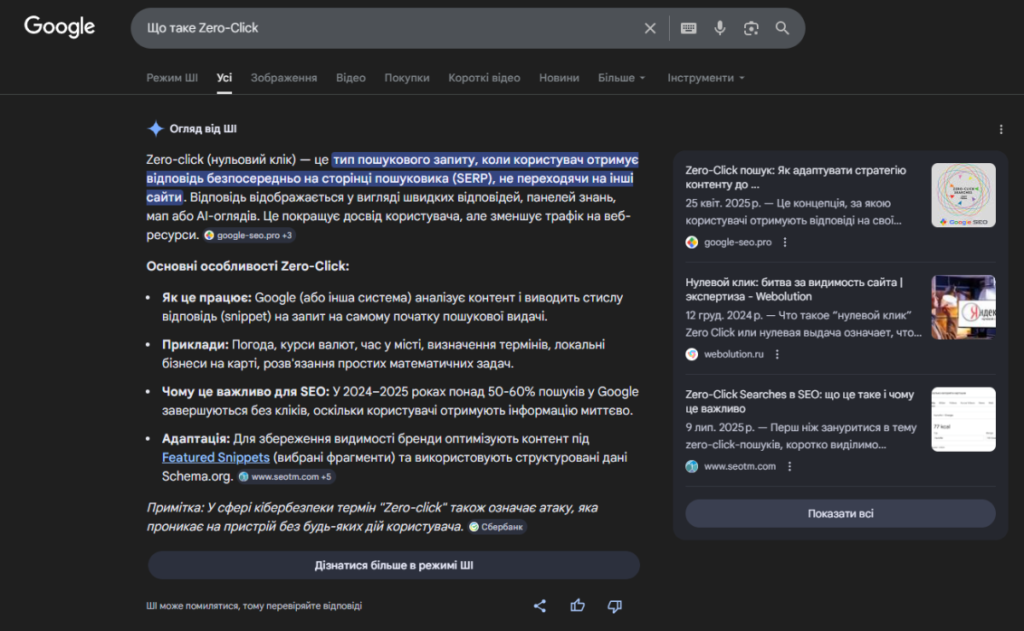Clear the search query with X icon
This screenshot has width=1024, height=631.
click(x=650, y=28)
